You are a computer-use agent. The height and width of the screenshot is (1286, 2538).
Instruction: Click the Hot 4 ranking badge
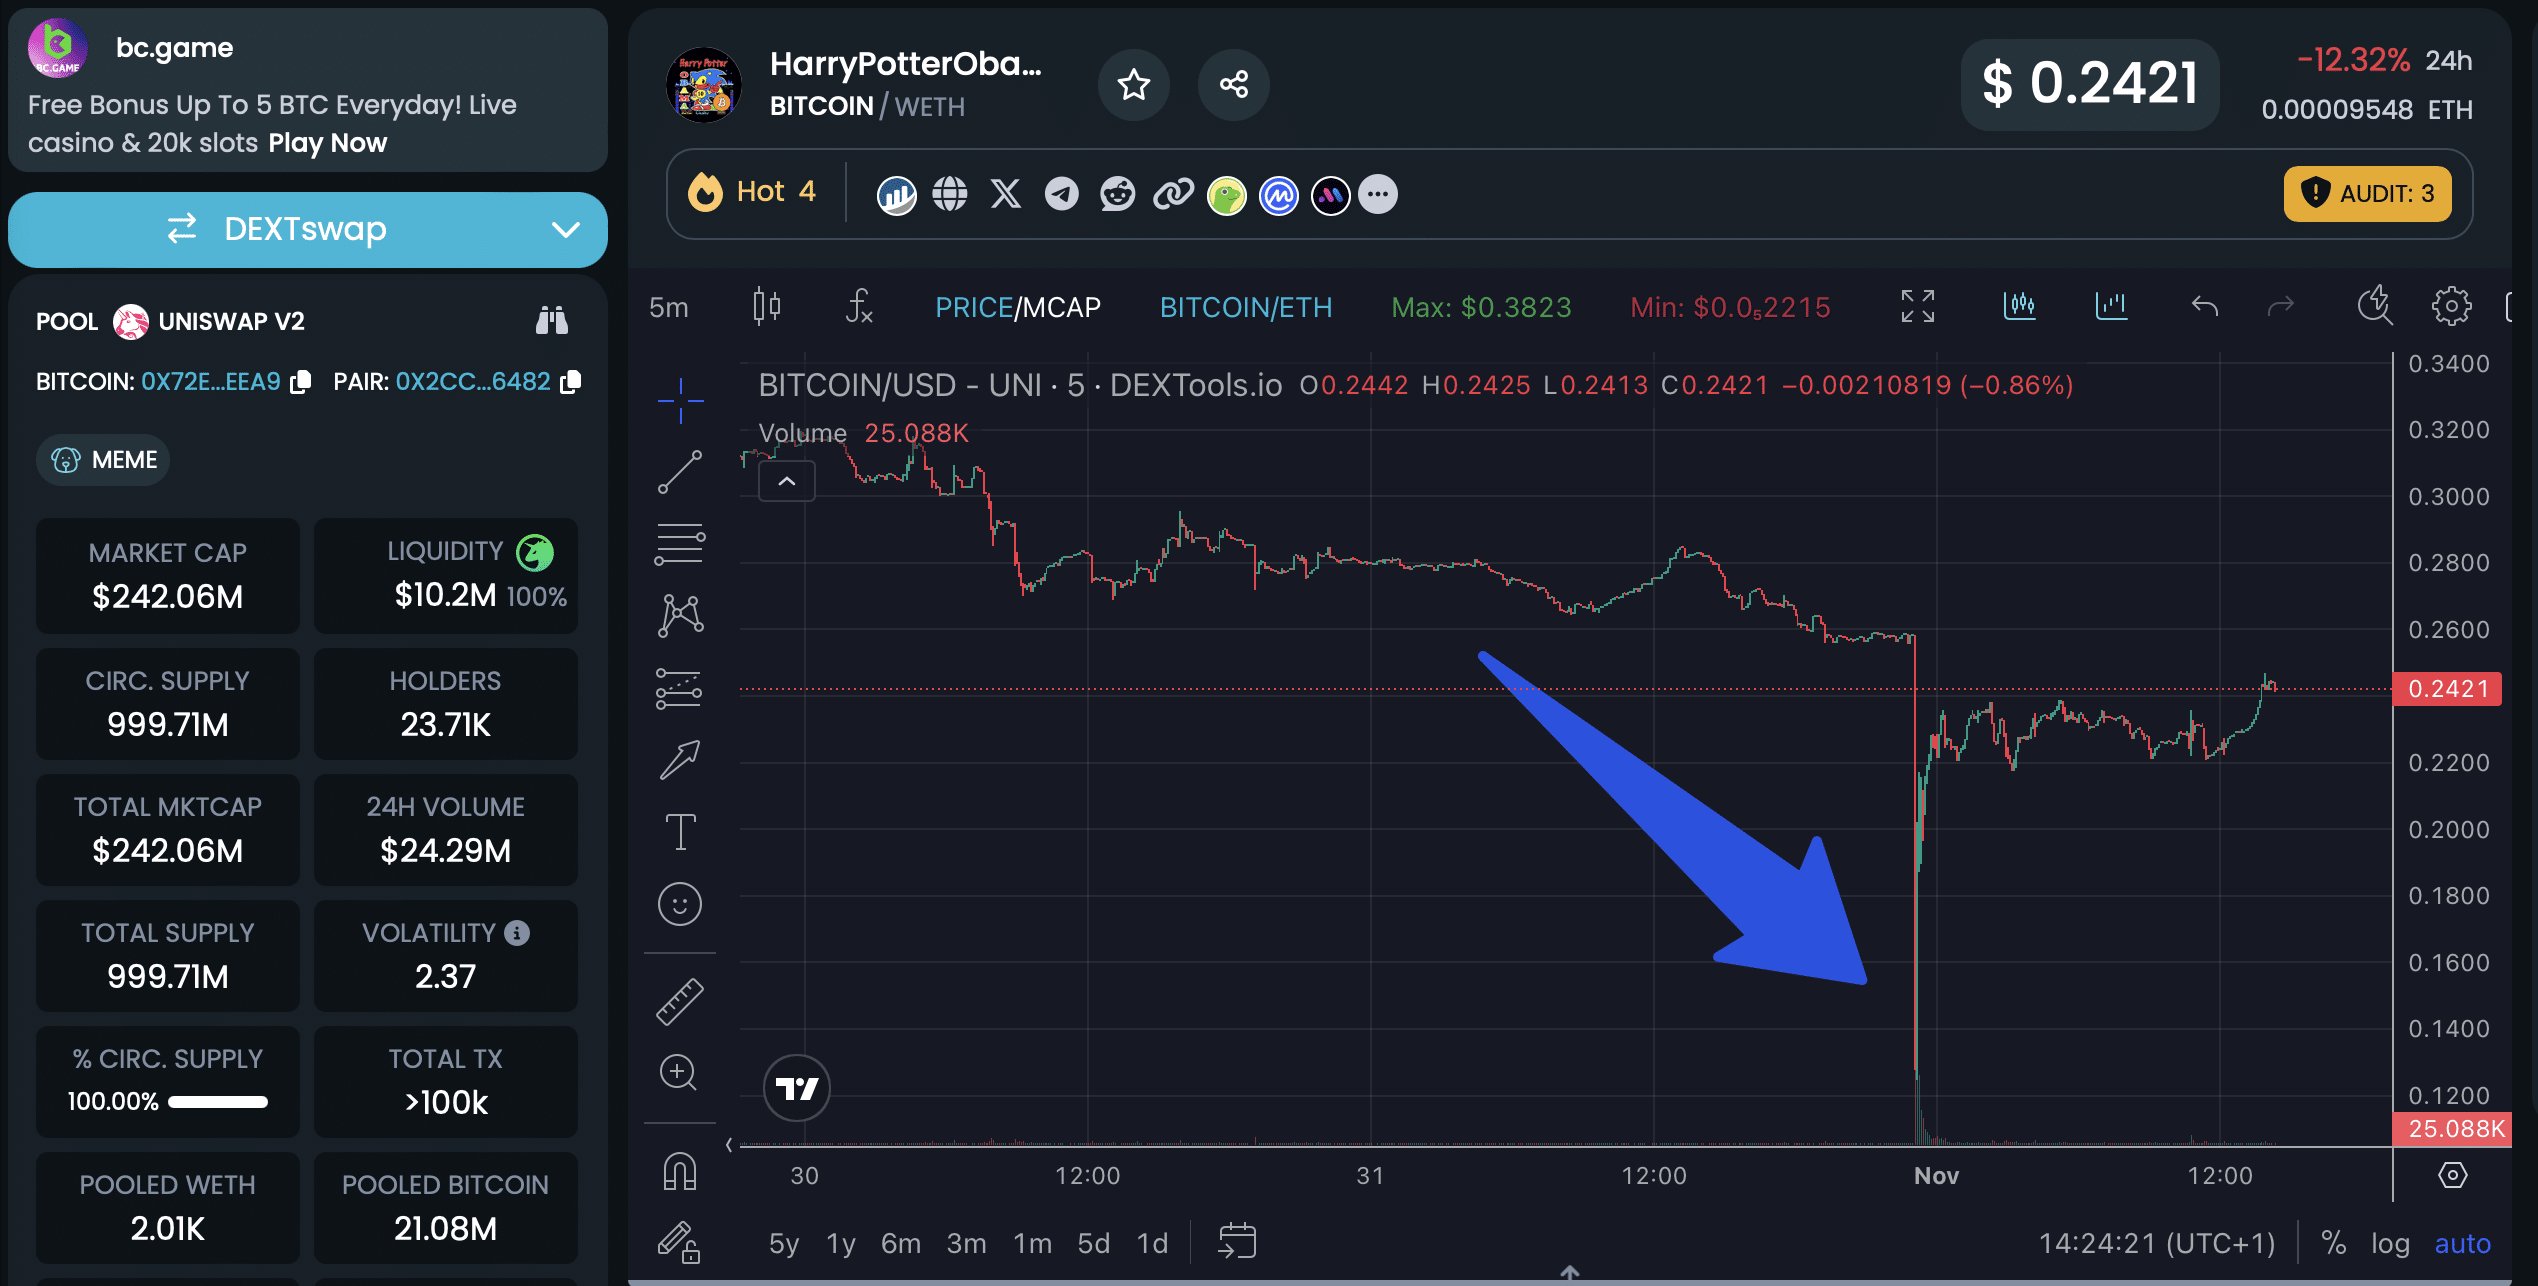752,192
